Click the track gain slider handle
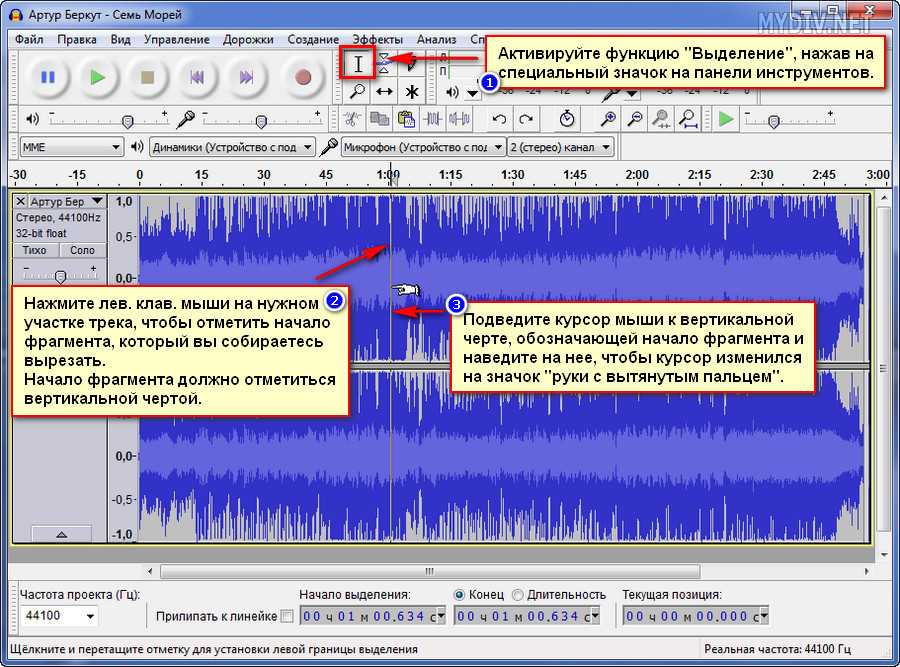 60,276
